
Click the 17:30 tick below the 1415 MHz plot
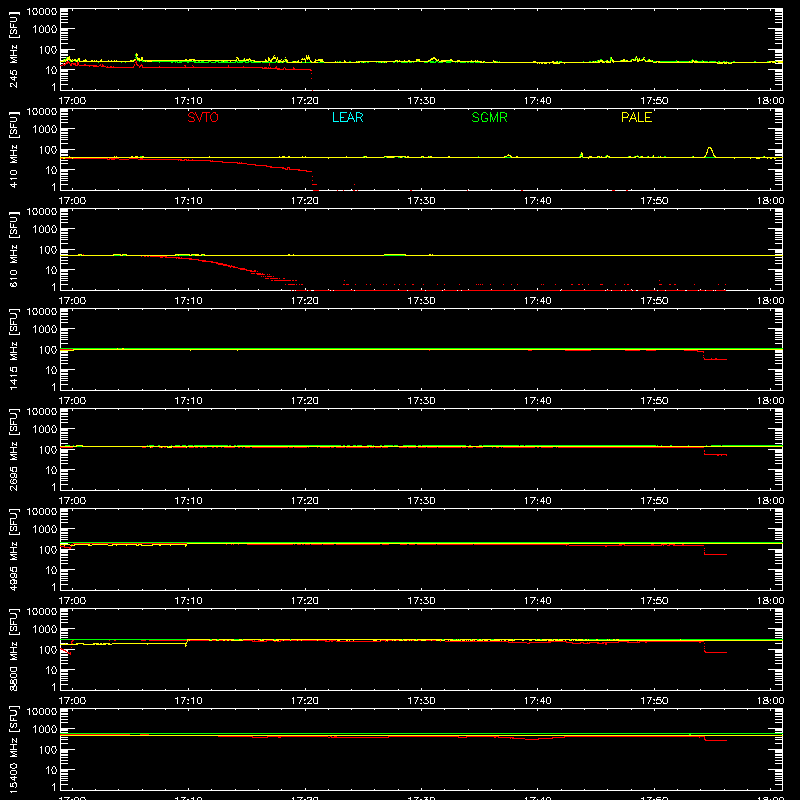click(x=421, y=401)
